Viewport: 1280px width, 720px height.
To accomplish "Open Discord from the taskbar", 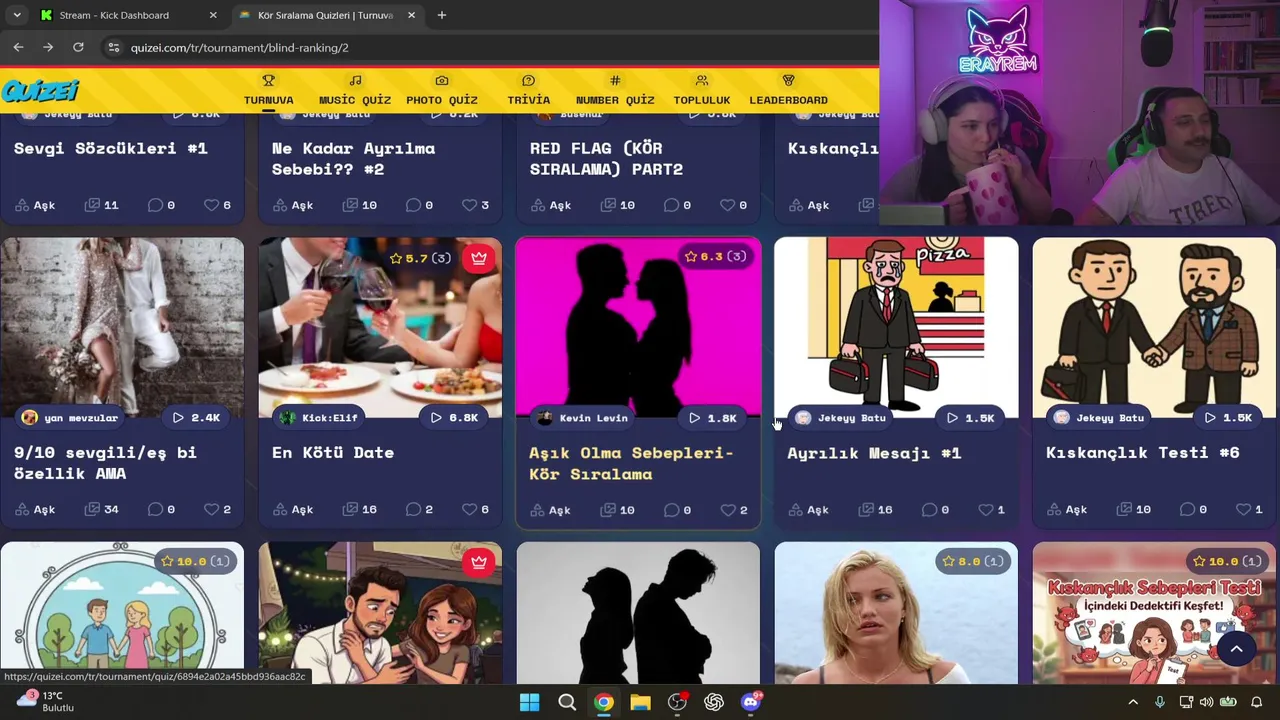I will click(751, 702).
